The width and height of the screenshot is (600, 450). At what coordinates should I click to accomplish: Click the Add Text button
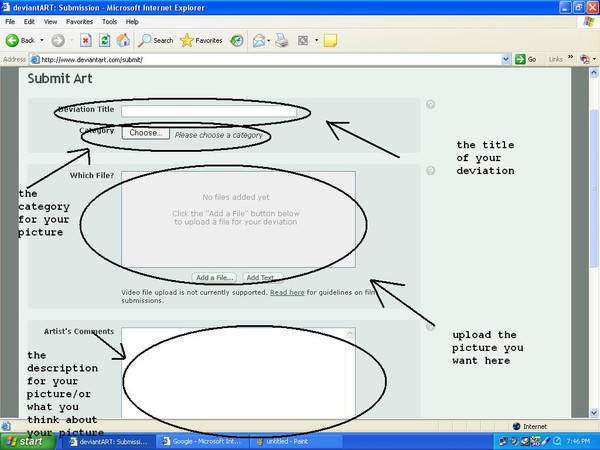[263, 278]
